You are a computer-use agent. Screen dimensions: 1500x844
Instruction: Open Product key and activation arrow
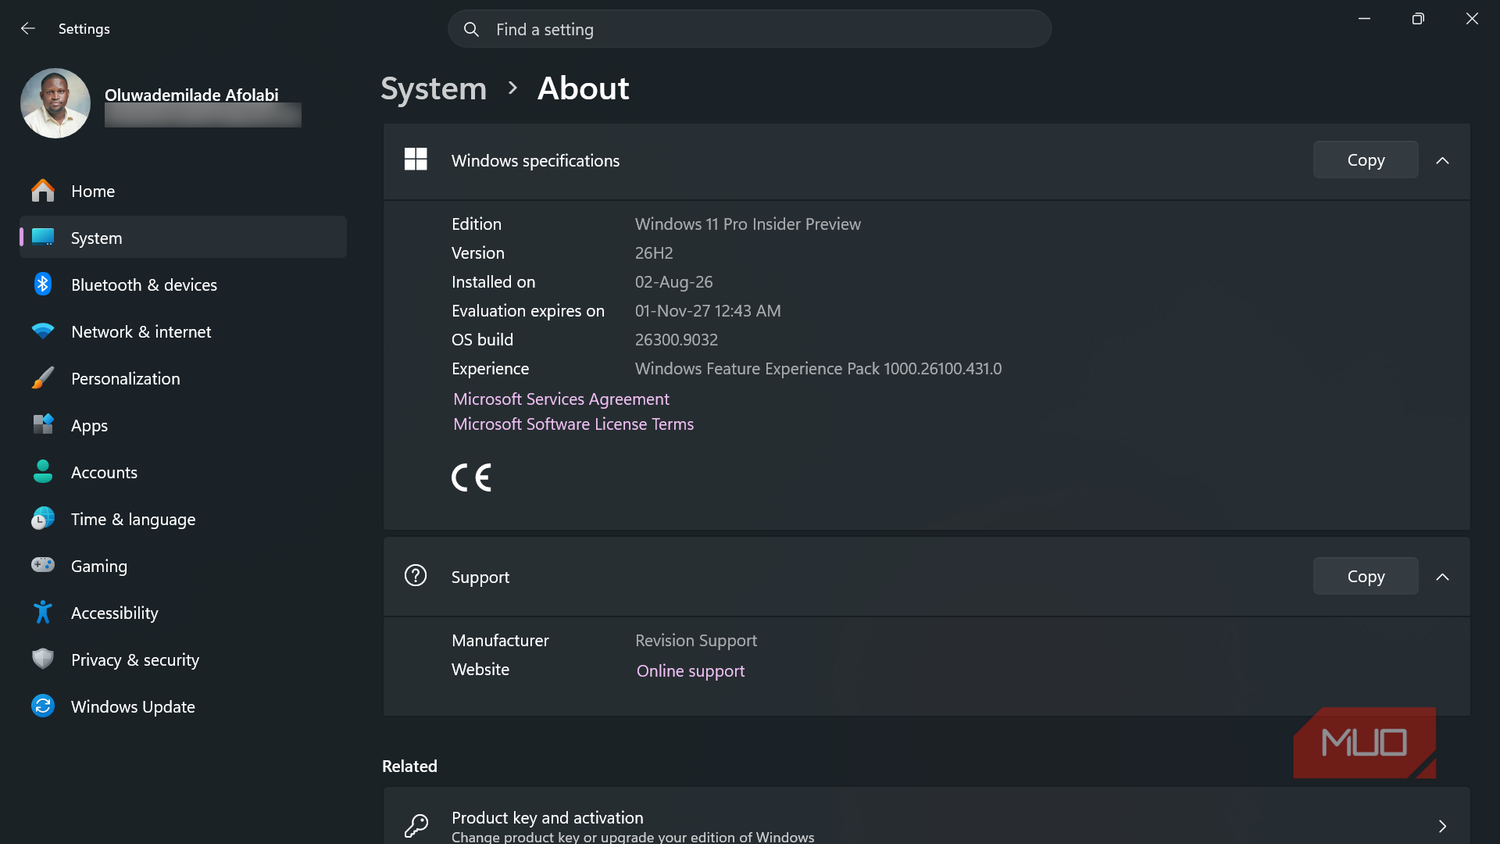tap(1442, 826)
